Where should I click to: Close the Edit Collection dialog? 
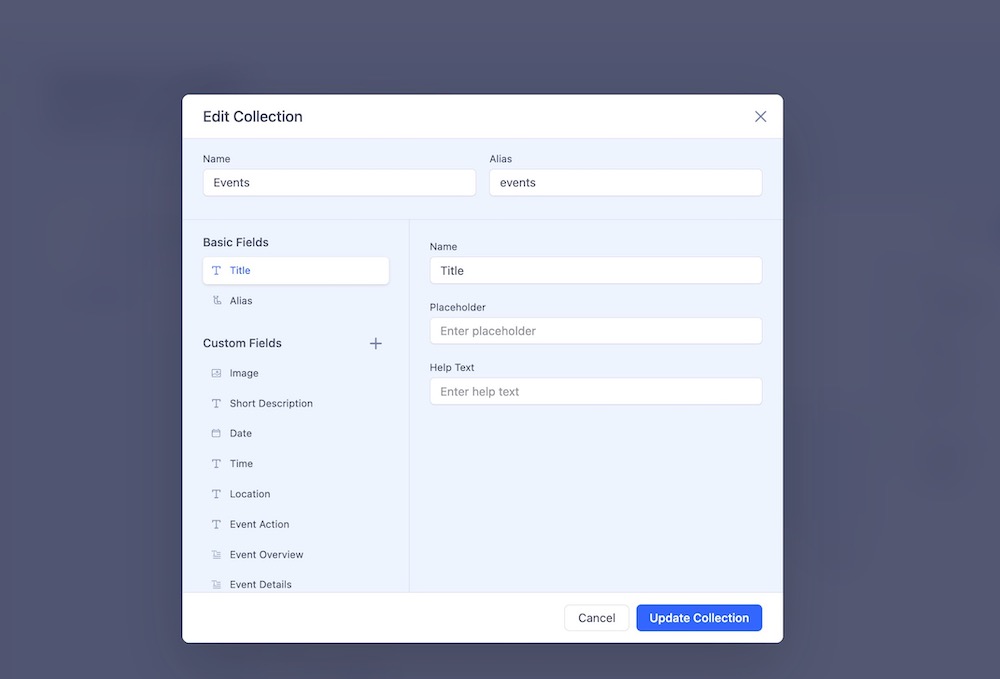(x=760, y=117)
